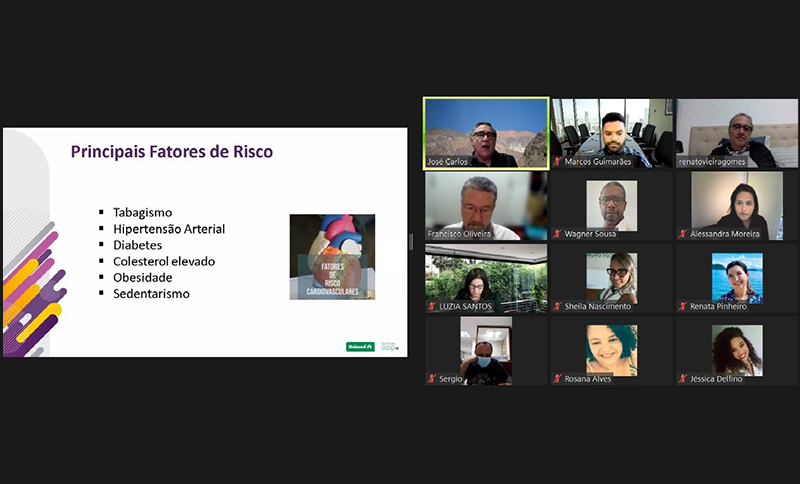
Task: Click the coop logo on slide
Action: (390, 347)
